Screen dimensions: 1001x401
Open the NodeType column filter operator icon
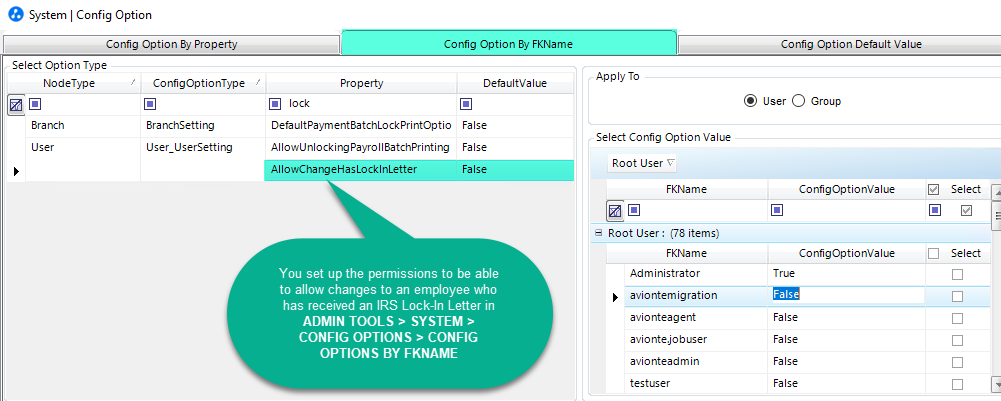35,104
